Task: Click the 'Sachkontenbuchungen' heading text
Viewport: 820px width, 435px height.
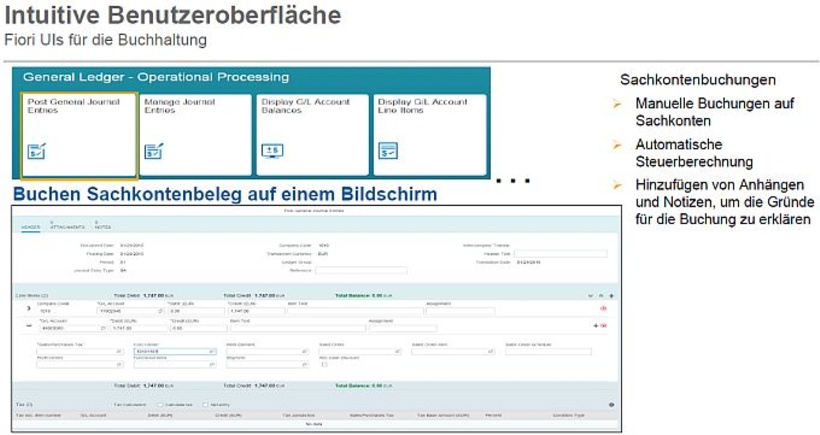Action: pyautogui.click(x=698, y=80)
